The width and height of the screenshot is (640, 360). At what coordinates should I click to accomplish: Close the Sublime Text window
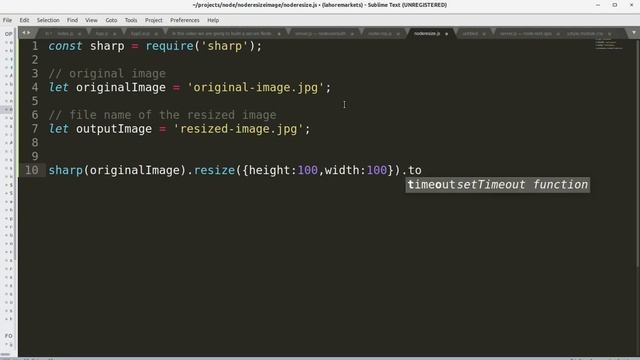pos(631,5)
